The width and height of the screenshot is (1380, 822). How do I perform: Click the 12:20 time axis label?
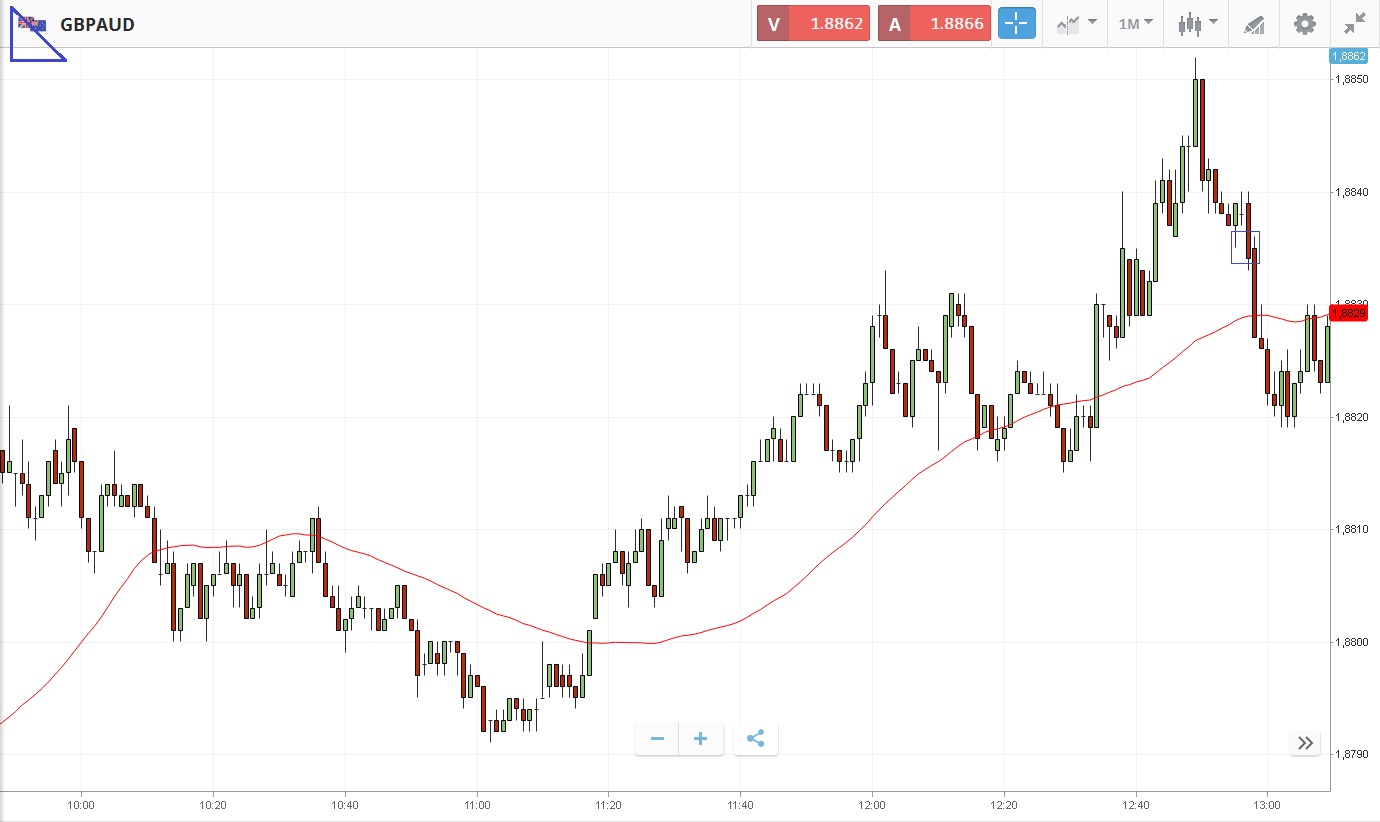click(x=1004, y=804)
